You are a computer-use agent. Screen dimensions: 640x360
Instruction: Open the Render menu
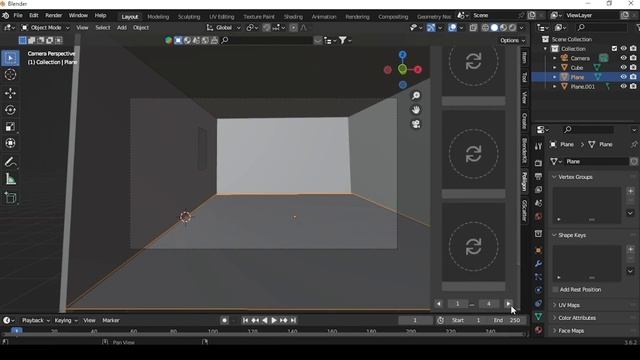pos(53,16)
